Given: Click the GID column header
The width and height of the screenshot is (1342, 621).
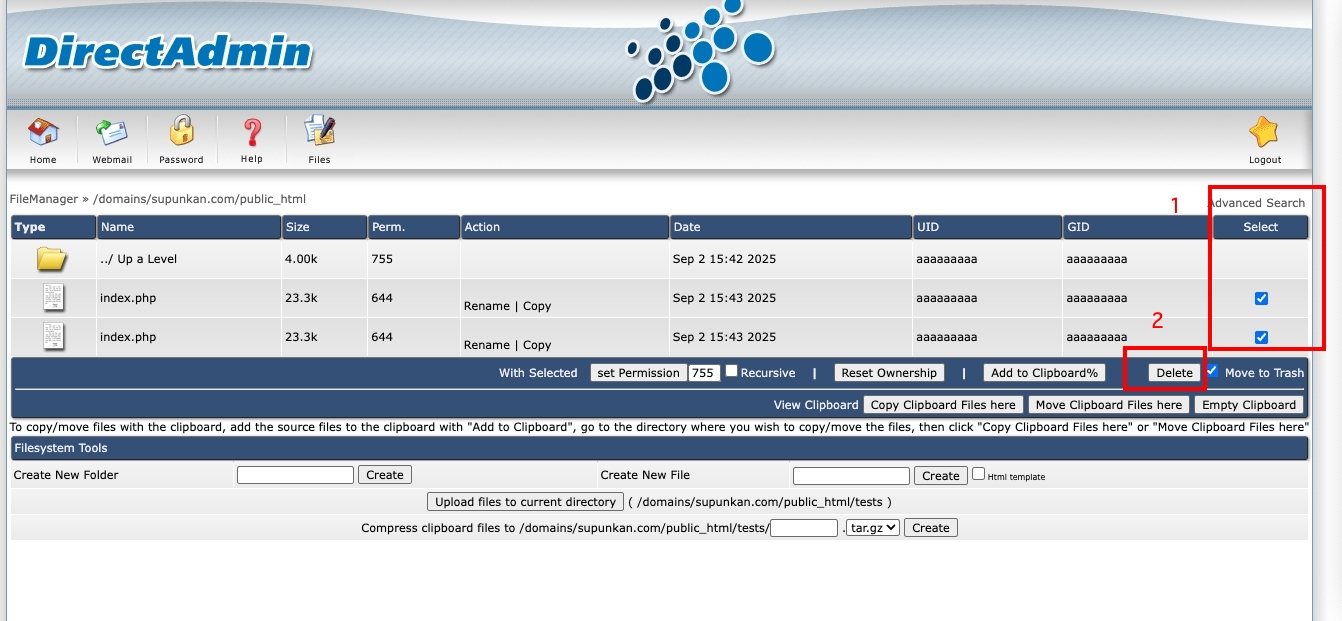Looking at the screenshot, I should pyautogui.click(x=1137, y=227).
